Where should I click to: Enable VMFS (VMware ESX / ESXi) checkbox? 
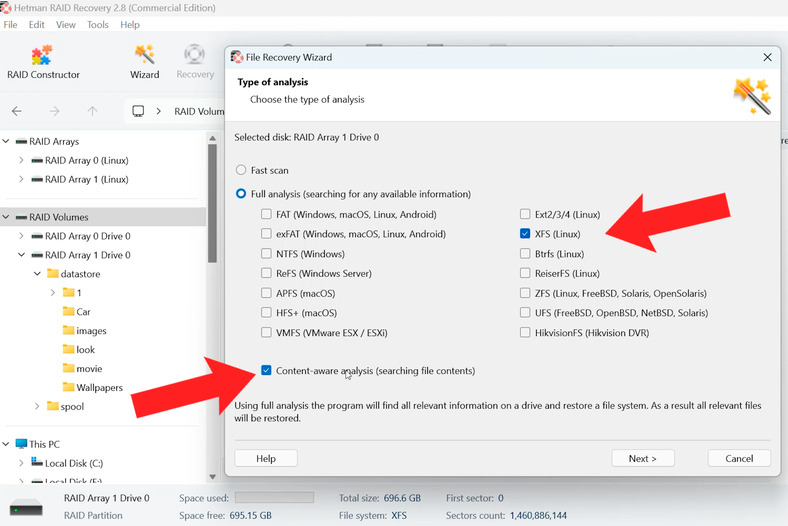tap(266, 332)
